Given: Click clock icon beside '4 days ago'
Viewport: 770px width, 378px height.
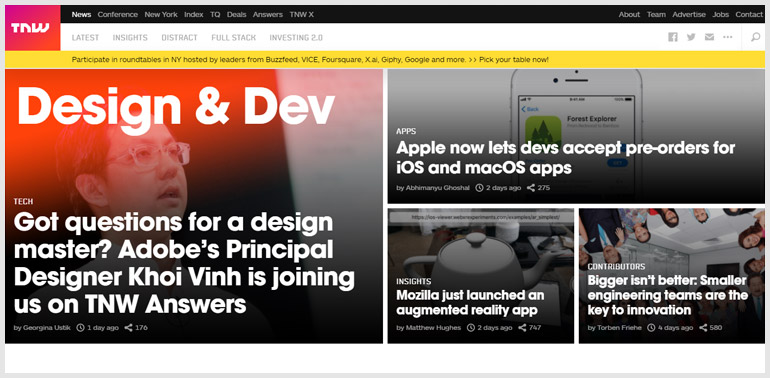Looking at the screenshot, I should tap(651, 327).
